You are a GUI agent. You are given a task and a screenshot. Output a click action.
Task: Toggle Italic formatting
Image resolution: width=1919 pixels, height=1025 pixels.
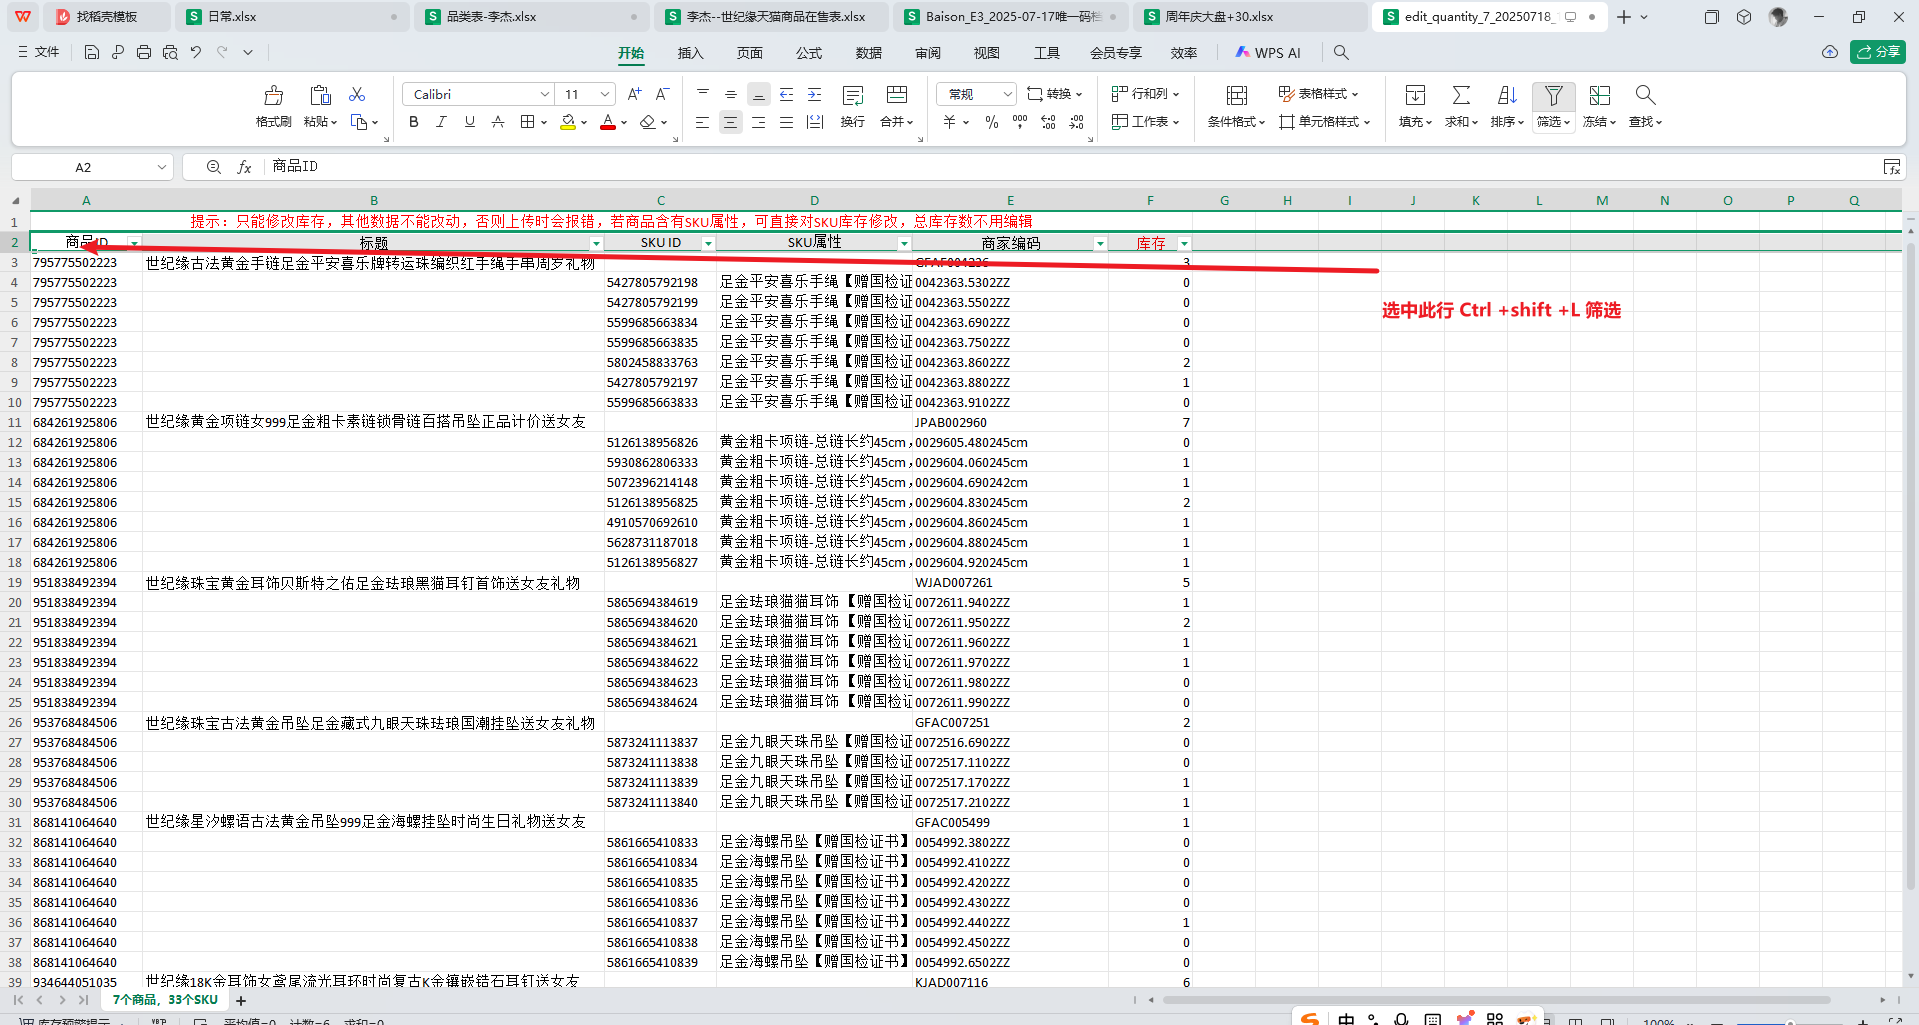point(441,122)
